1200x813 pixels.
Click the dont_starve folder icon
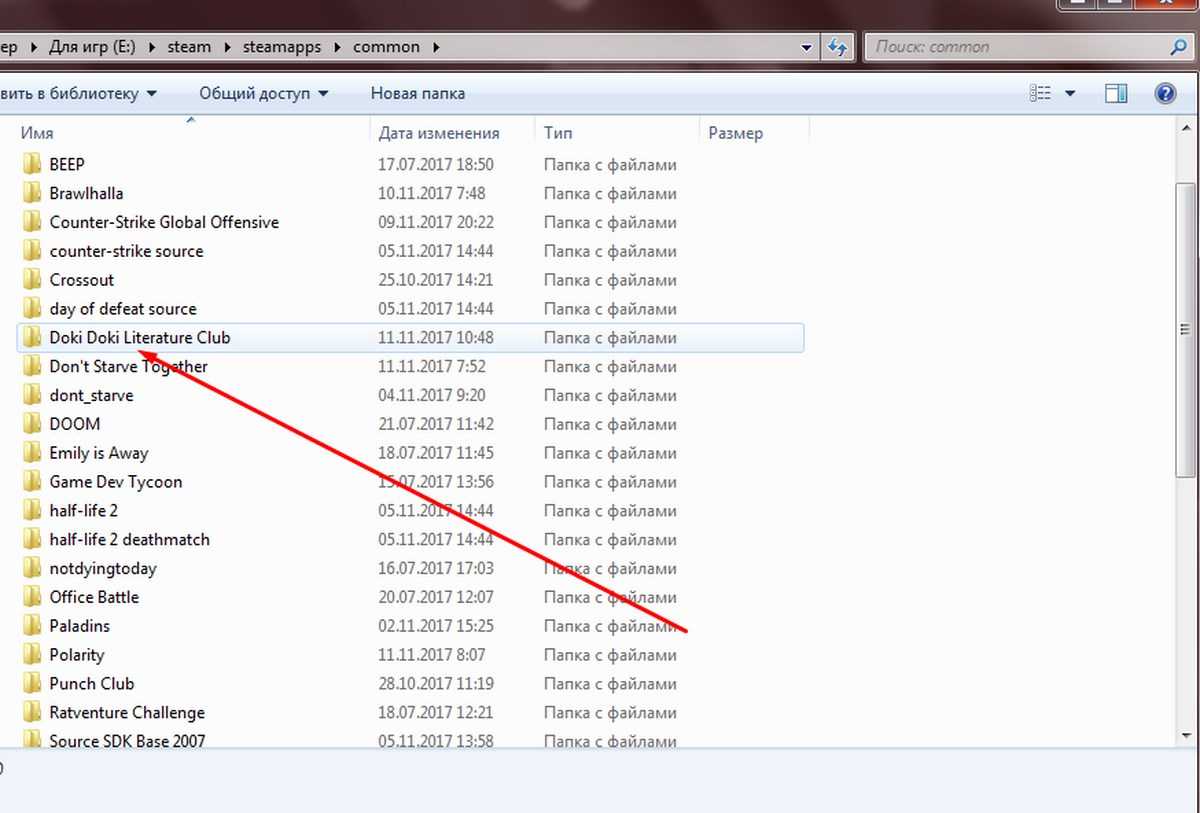coord(32,396)
